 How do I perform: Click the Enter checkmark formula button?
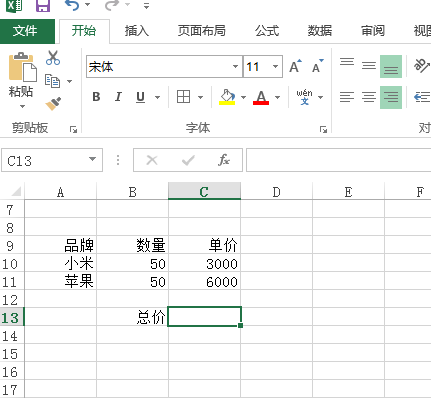188,161
